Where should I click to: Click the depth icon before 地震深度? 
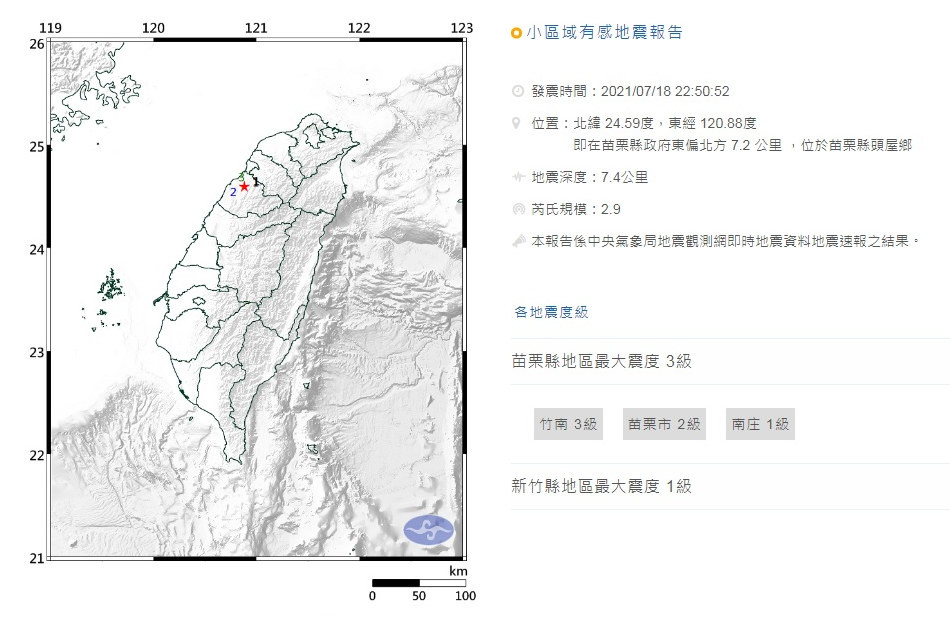(x=517, y=176)
